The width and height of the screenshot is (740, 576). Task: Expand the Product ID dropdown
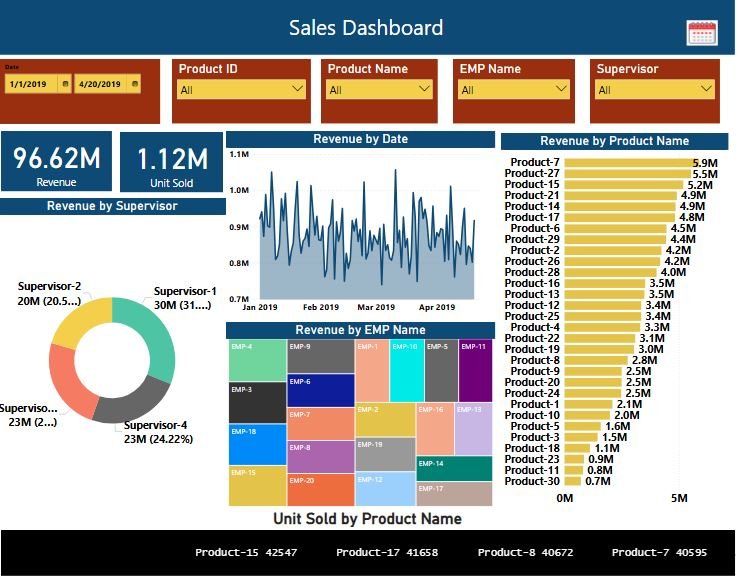[241, 89]
